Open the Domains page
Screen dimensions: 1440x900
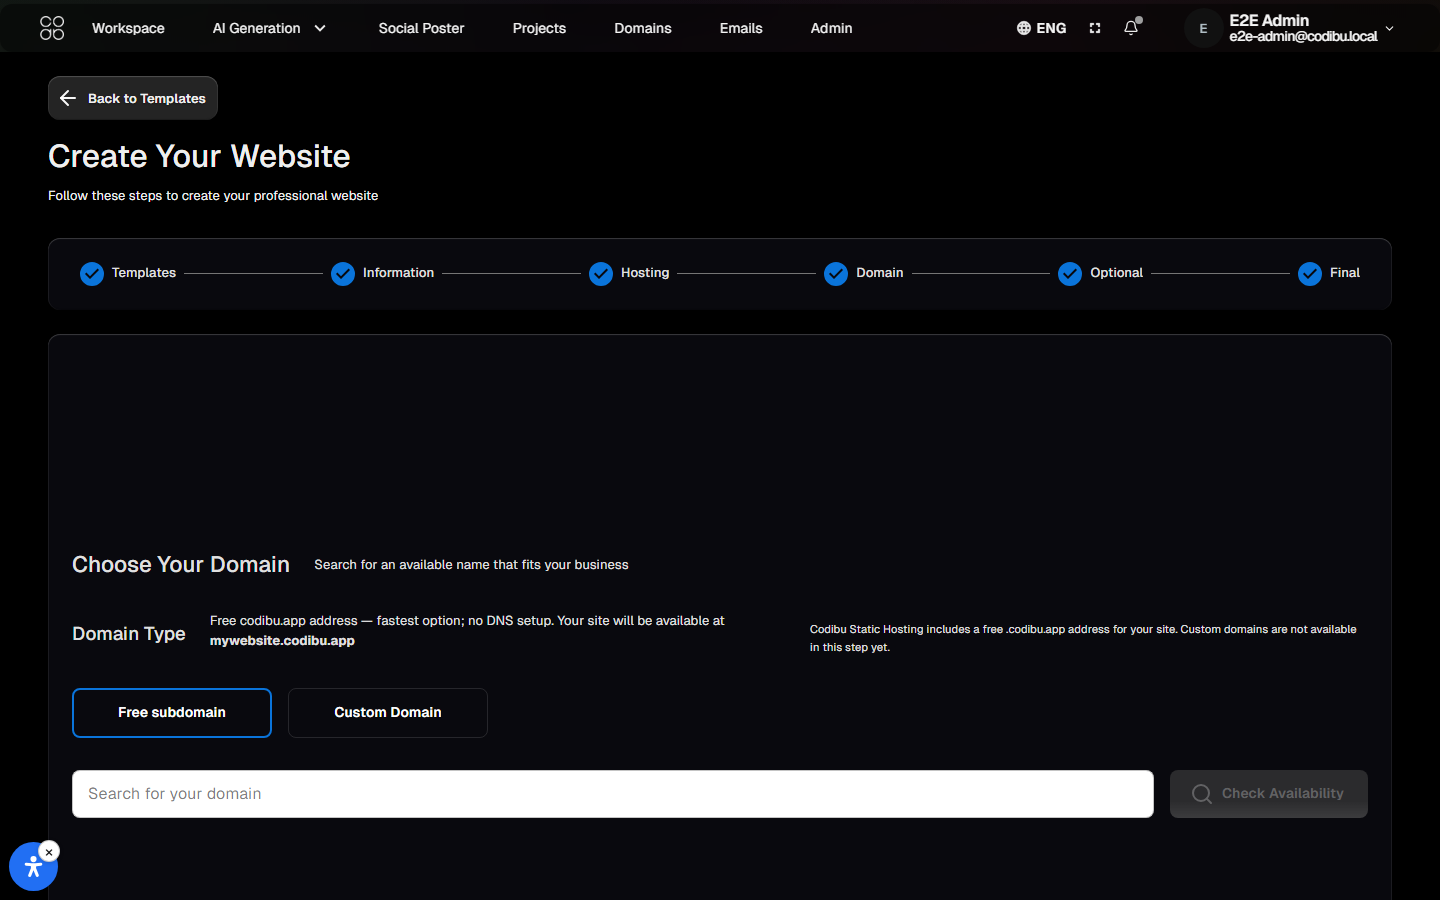point(643,28)
